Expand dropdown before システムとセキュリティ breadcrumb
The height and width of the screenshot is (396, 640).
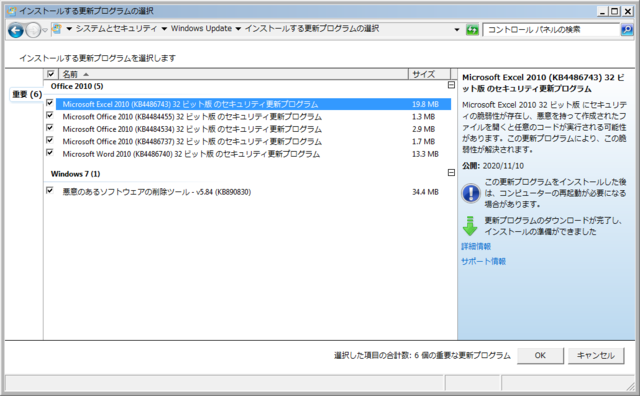[69, 29]
